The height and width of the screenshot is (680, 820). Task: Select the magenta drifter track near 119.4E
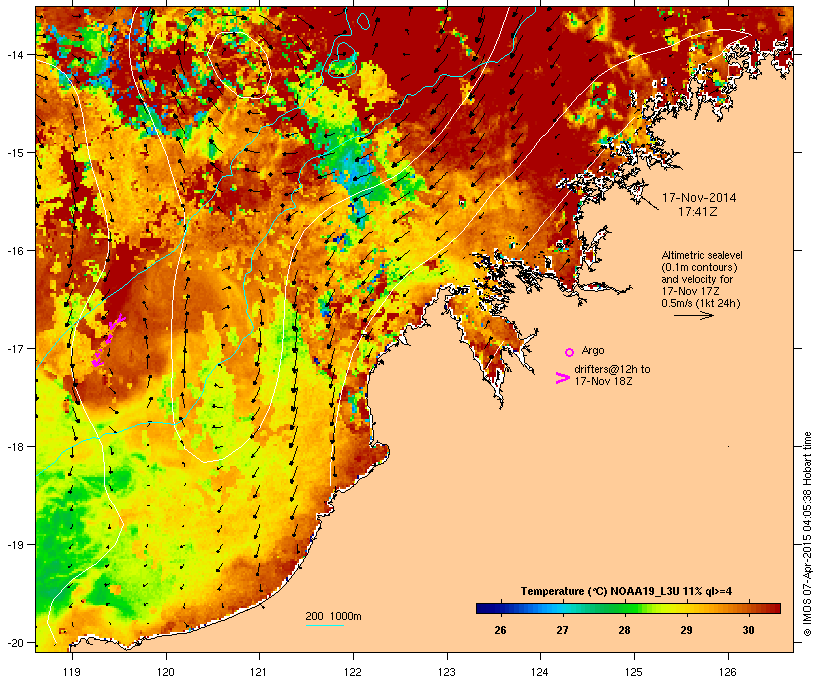108,341
